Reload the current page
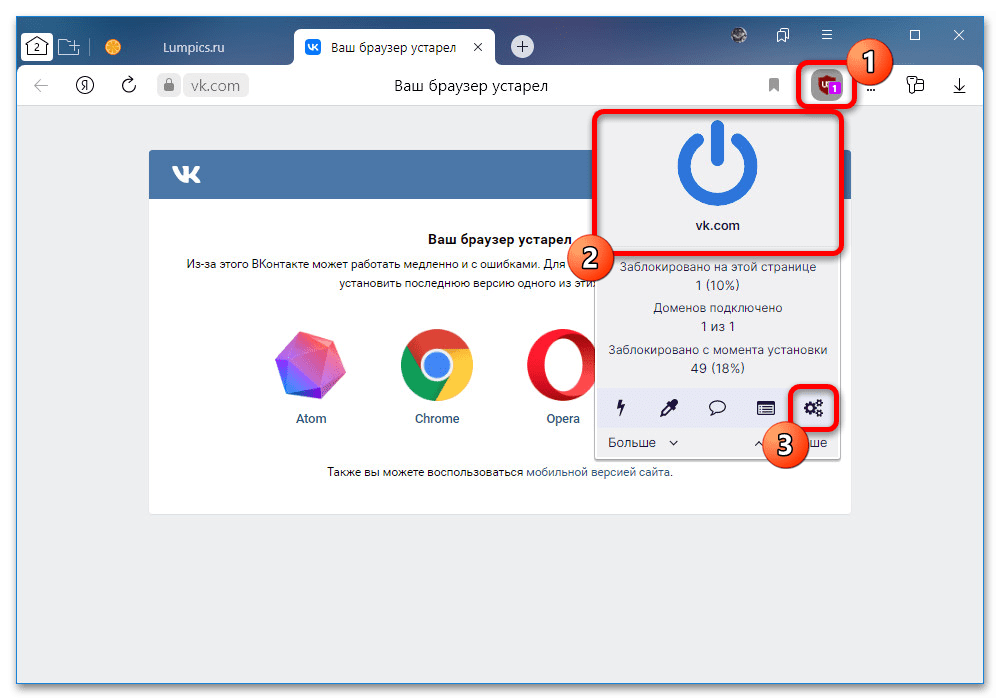Image resolution: width=1000 pixels, height=700 pixels. click(129, 85)
